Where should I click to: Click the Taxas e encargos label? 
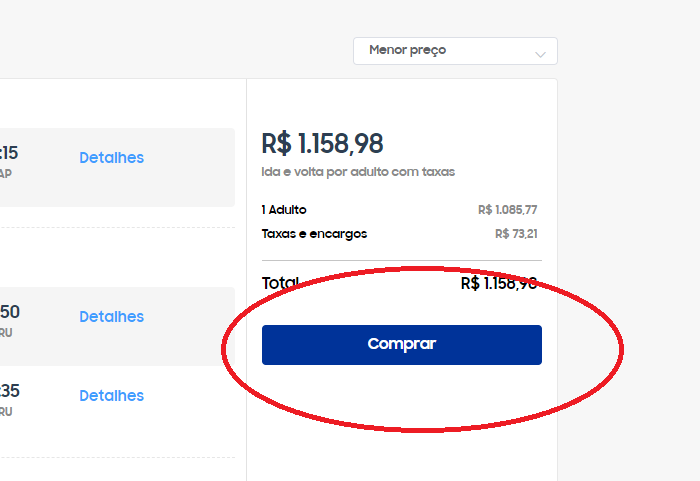314,234
